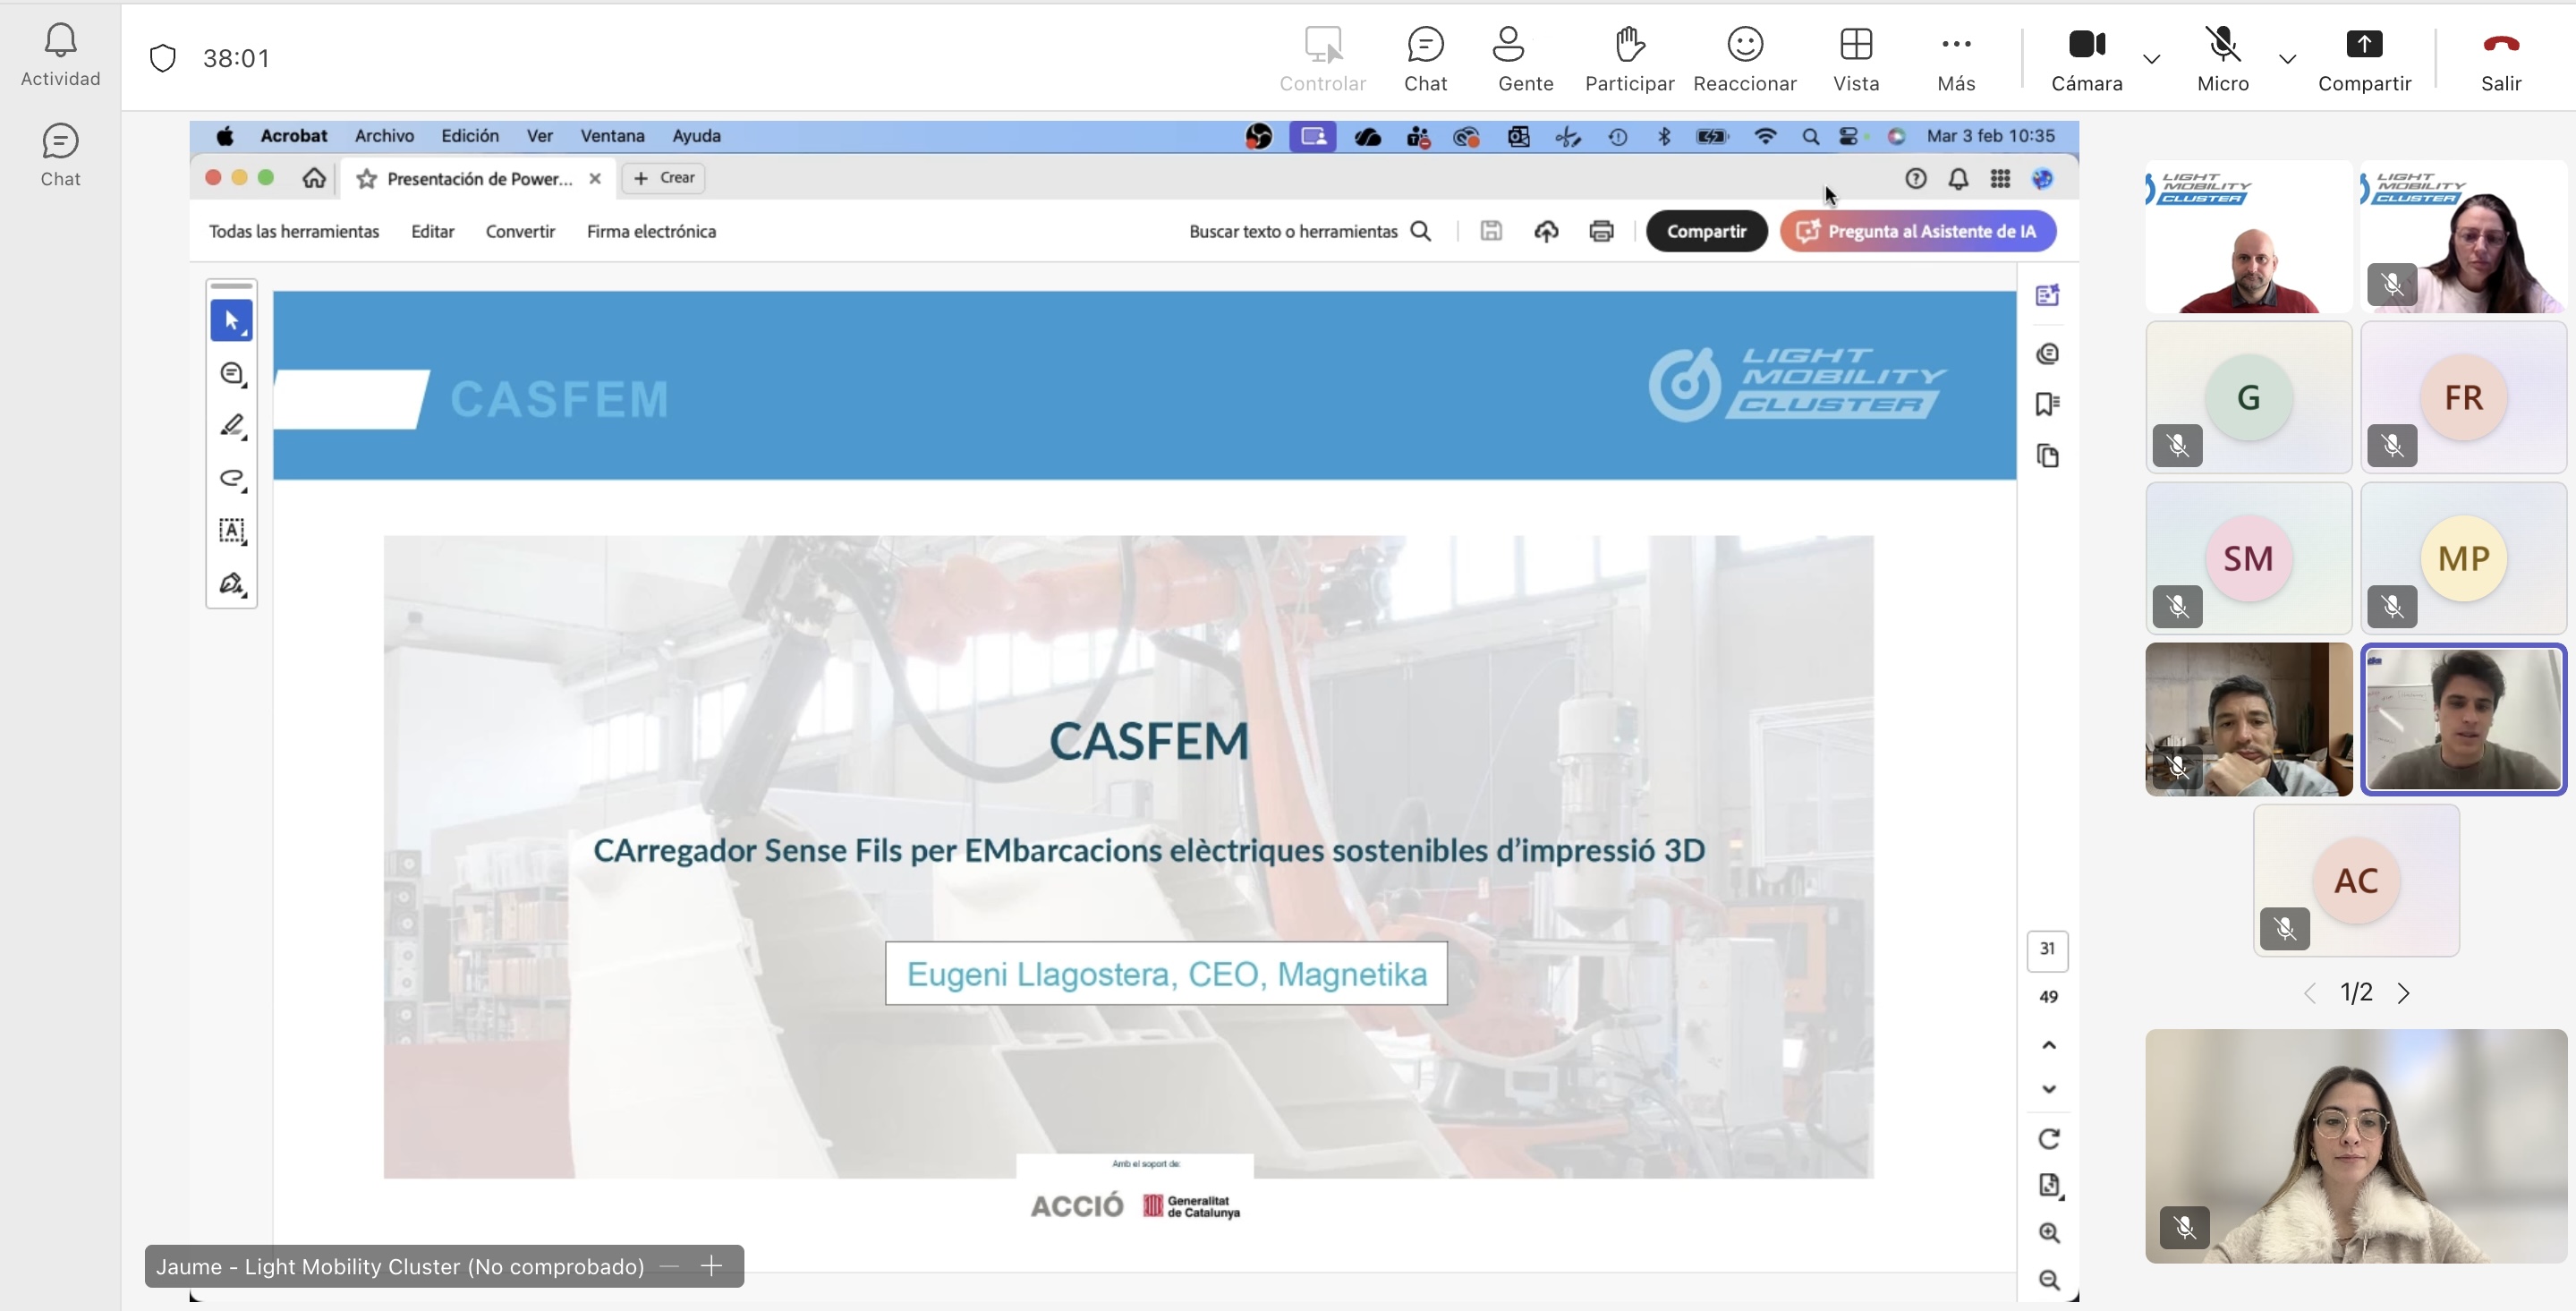Go to next participants page arrow

point(2404,993)
